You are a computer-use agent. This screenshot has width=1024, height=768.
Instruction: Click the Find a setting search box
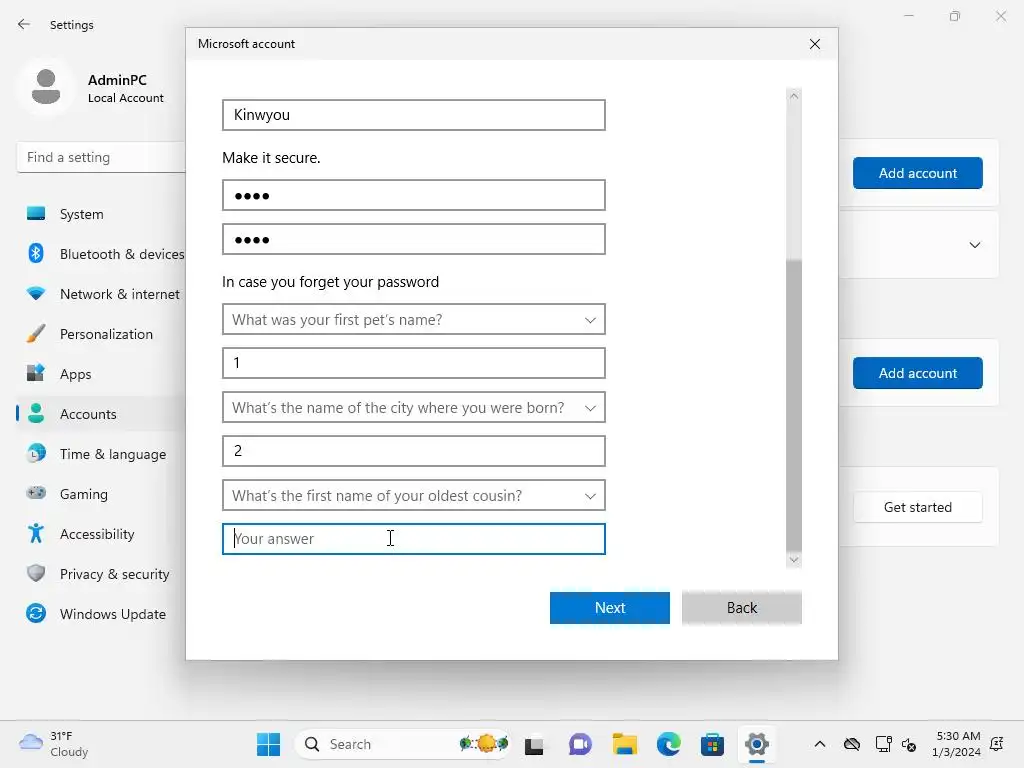click(101, 157)
